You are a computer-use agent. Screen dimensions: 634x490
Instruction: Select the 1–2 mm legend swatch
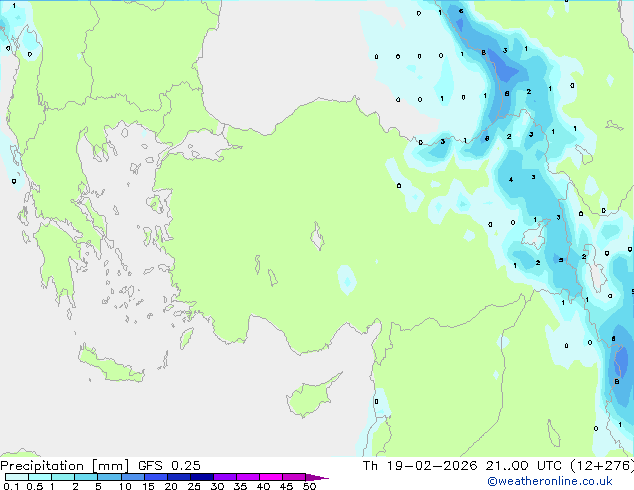(x=63, y=477)
